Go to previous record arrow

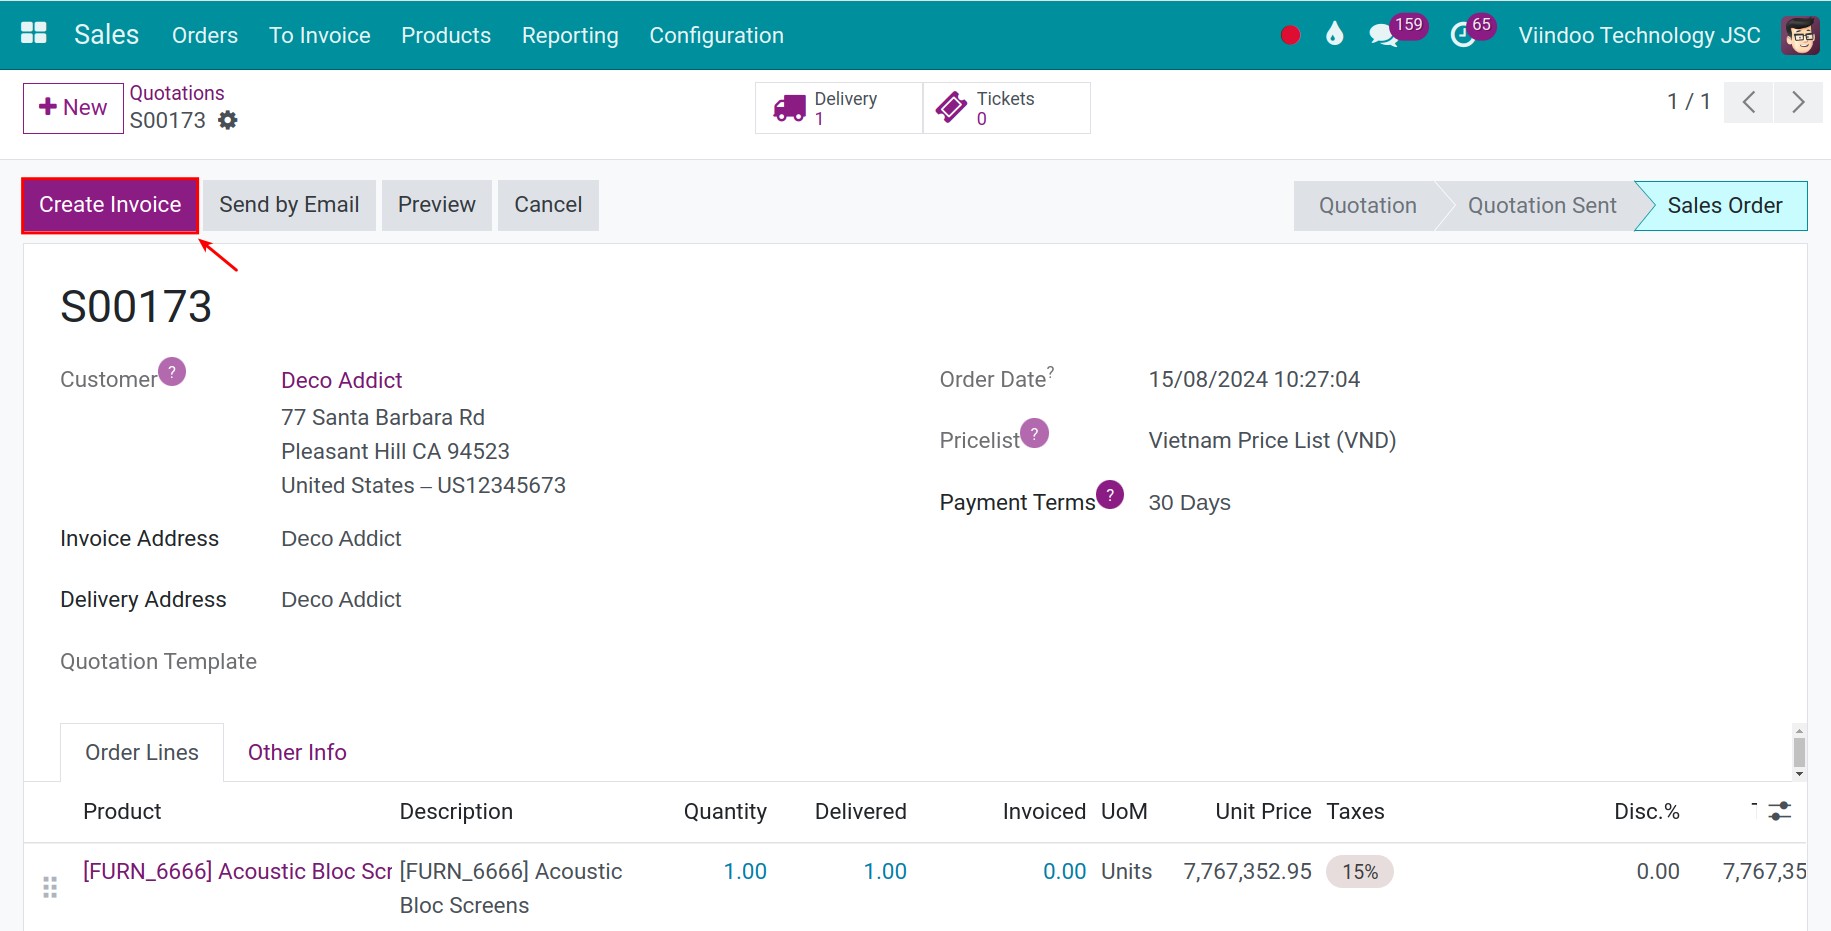click(1749, 102)
